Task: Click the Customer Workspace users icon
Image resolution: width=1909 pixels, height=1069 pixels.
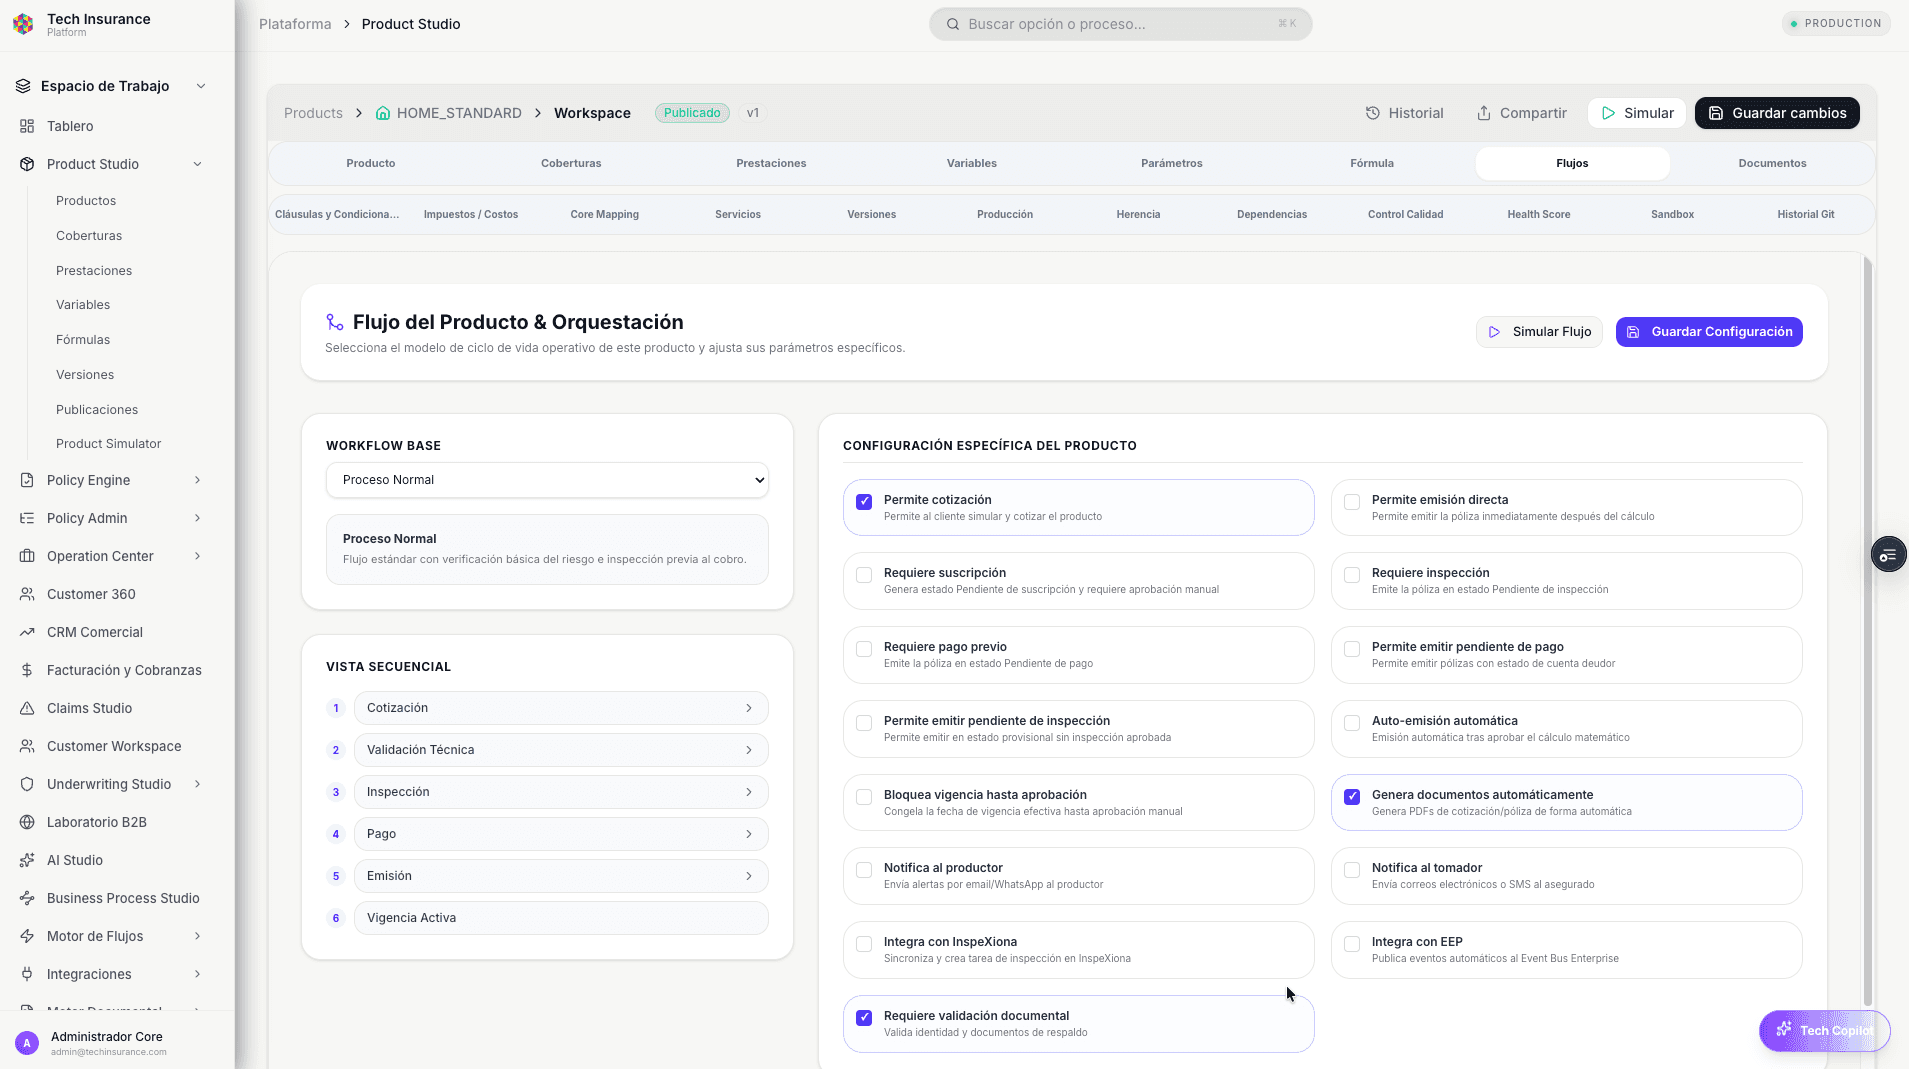Action: tap(27, 746)
